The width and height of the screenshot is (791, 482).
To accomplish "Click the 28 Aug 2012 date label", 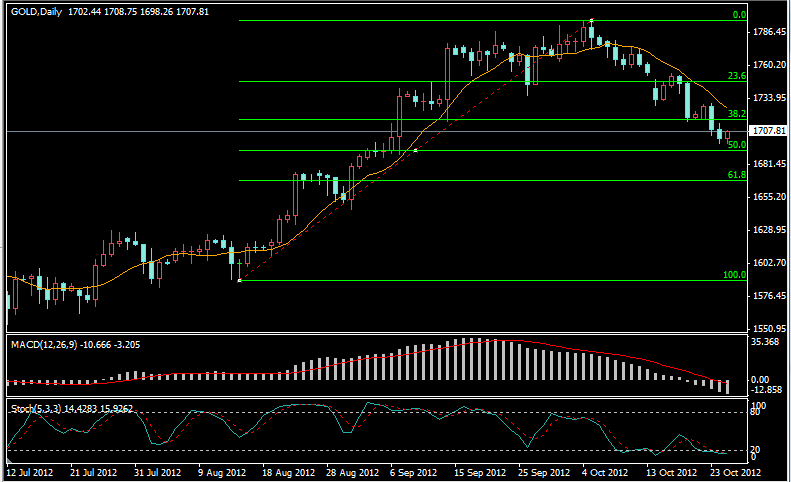I will pos(353,472).
